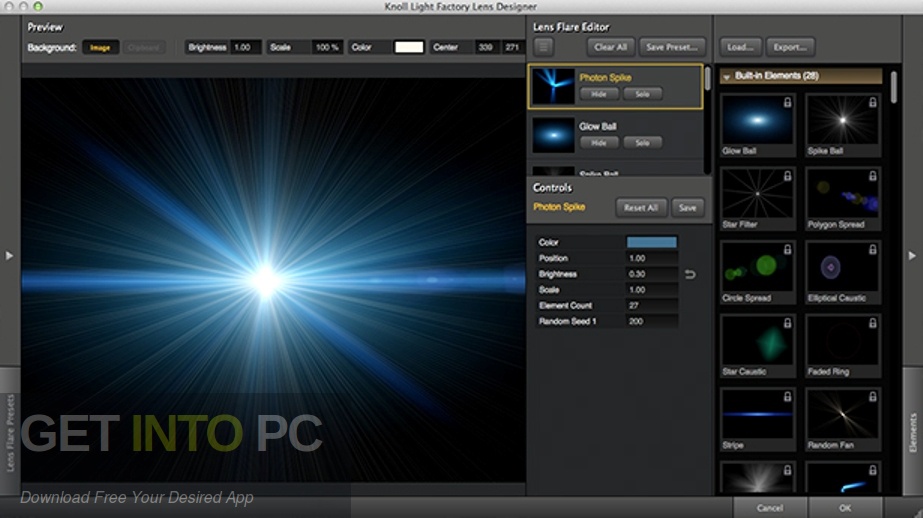Image resolution: width=923 pixels, height=518 pixels.
Task: Set background to Clipboard
Action: 144,48
